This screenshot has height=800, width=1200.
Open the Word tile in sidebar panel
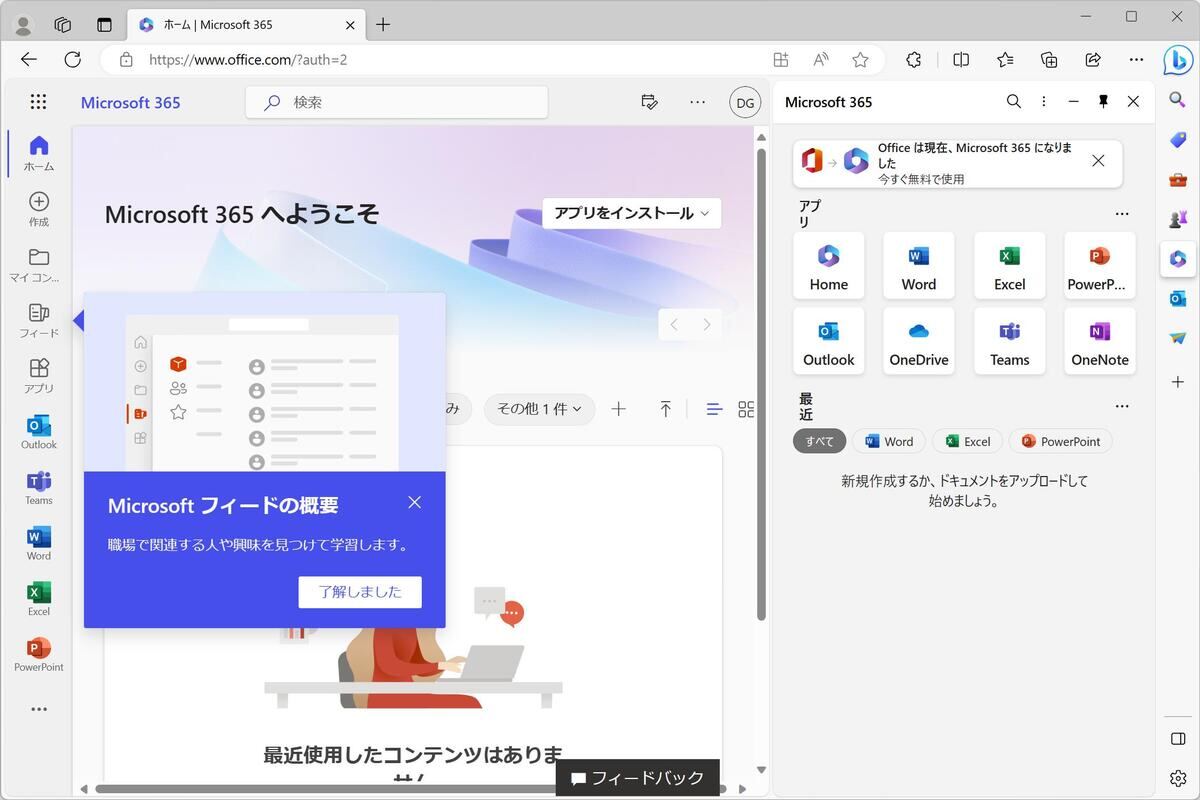[x=919, y=266]
